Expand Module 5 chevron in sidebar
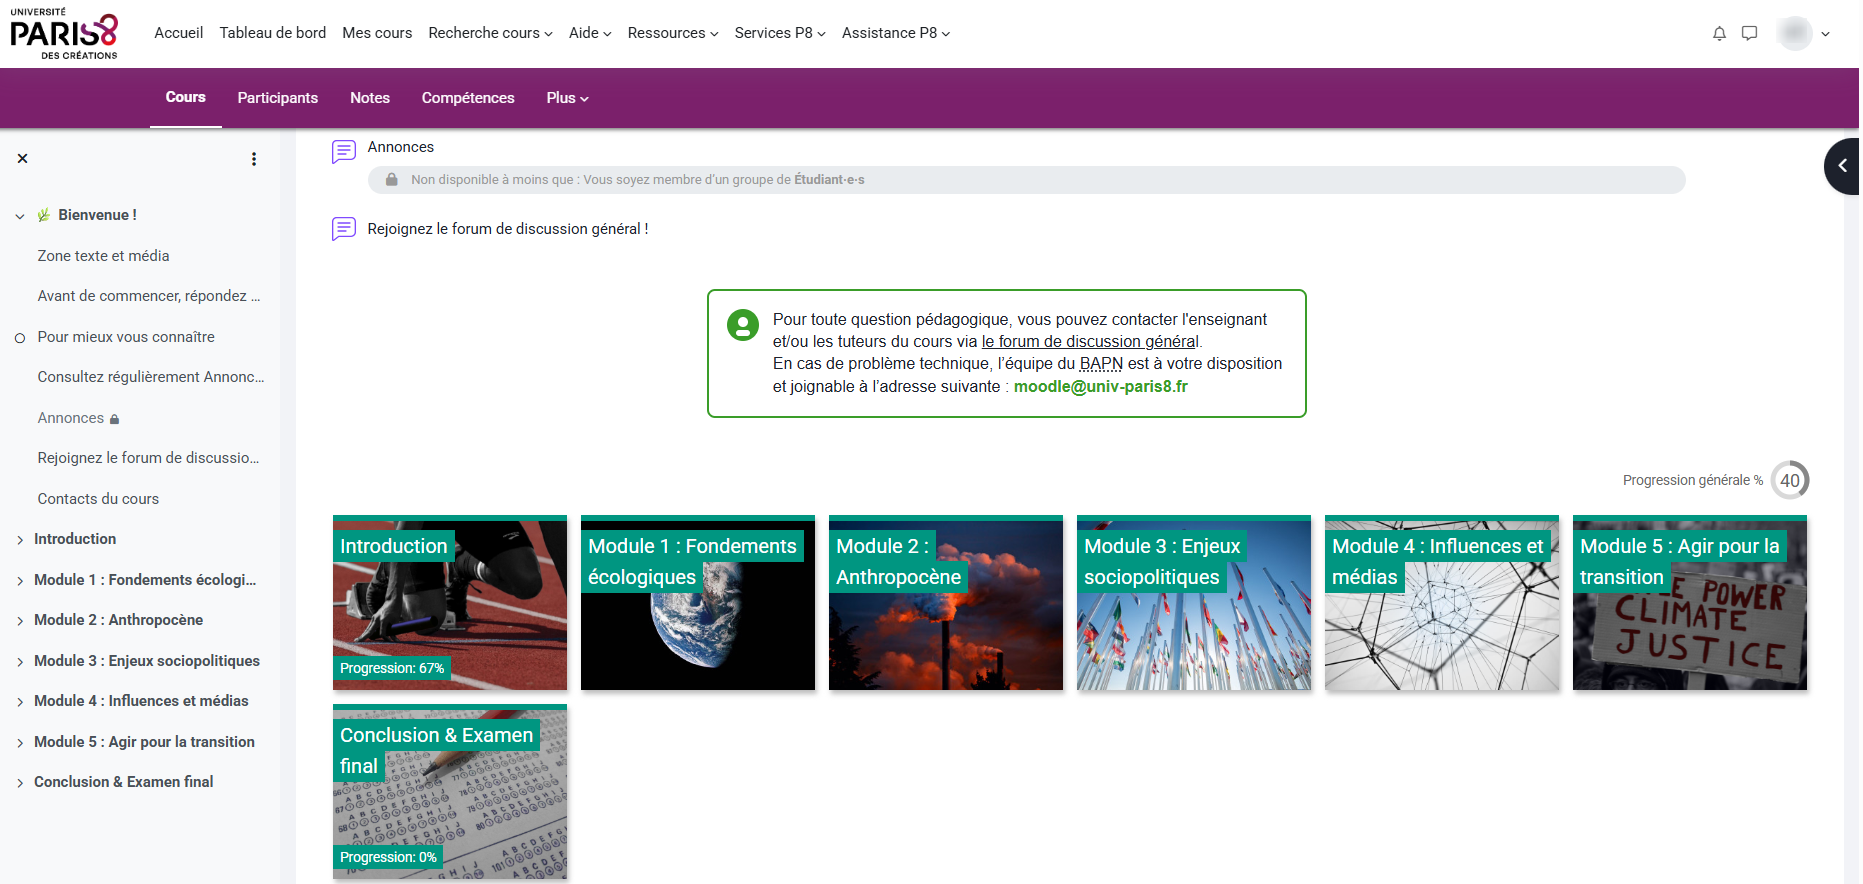This screenshot has width=1863, height=884. [20, 743]
